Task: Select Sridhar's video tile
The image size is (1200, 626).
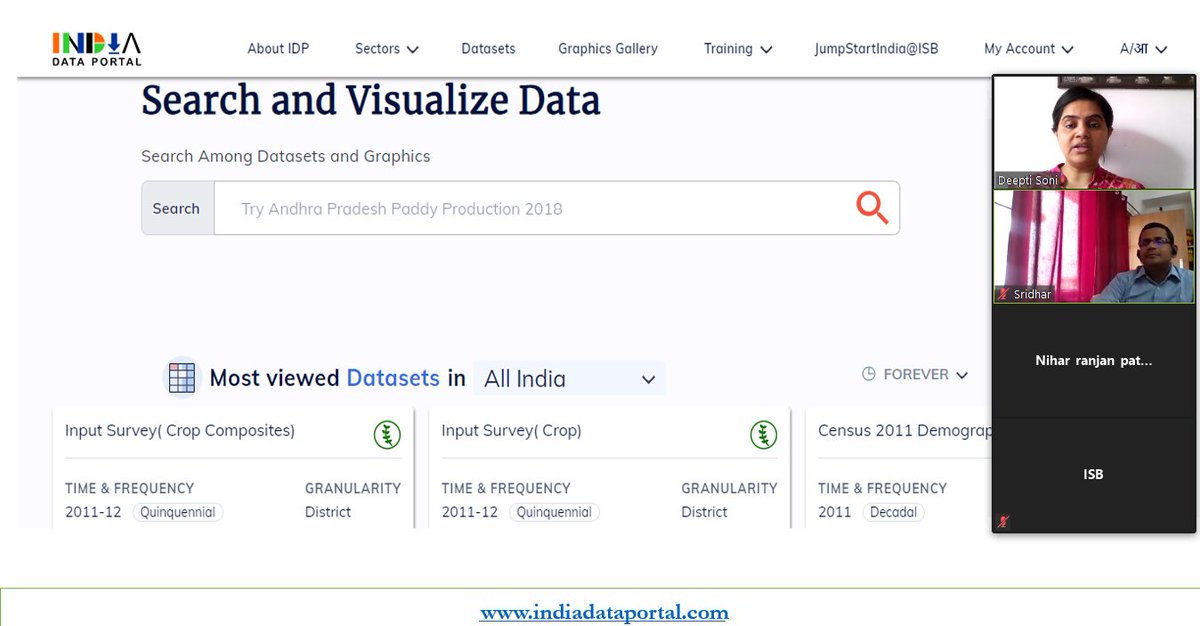Action: pos(1093,246)
